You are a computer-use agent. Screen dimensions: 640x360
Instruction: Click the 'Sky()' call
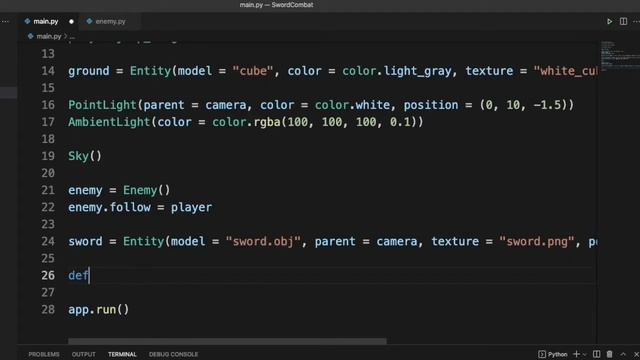click(85, 156)
